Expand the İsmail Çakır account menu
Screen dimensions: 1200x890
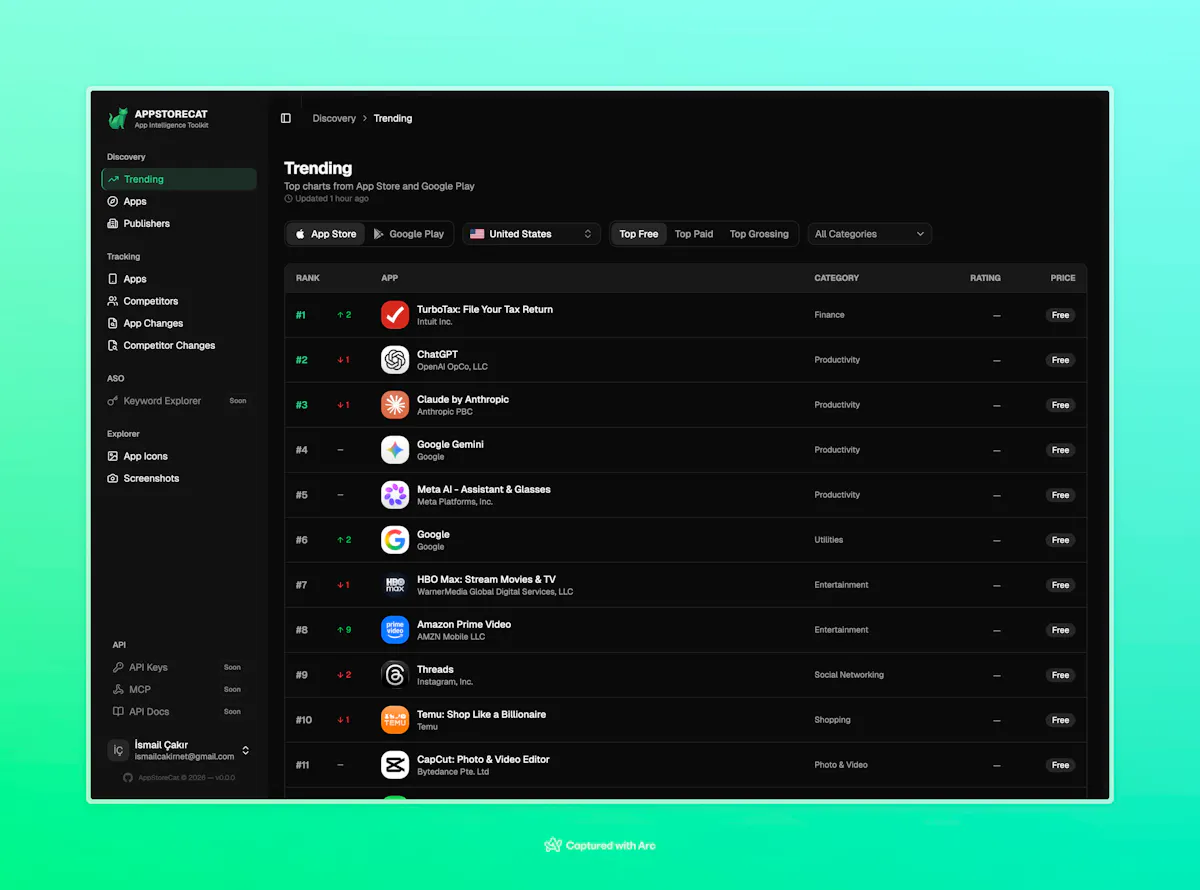pyautogui.click(x=180, y=750)
